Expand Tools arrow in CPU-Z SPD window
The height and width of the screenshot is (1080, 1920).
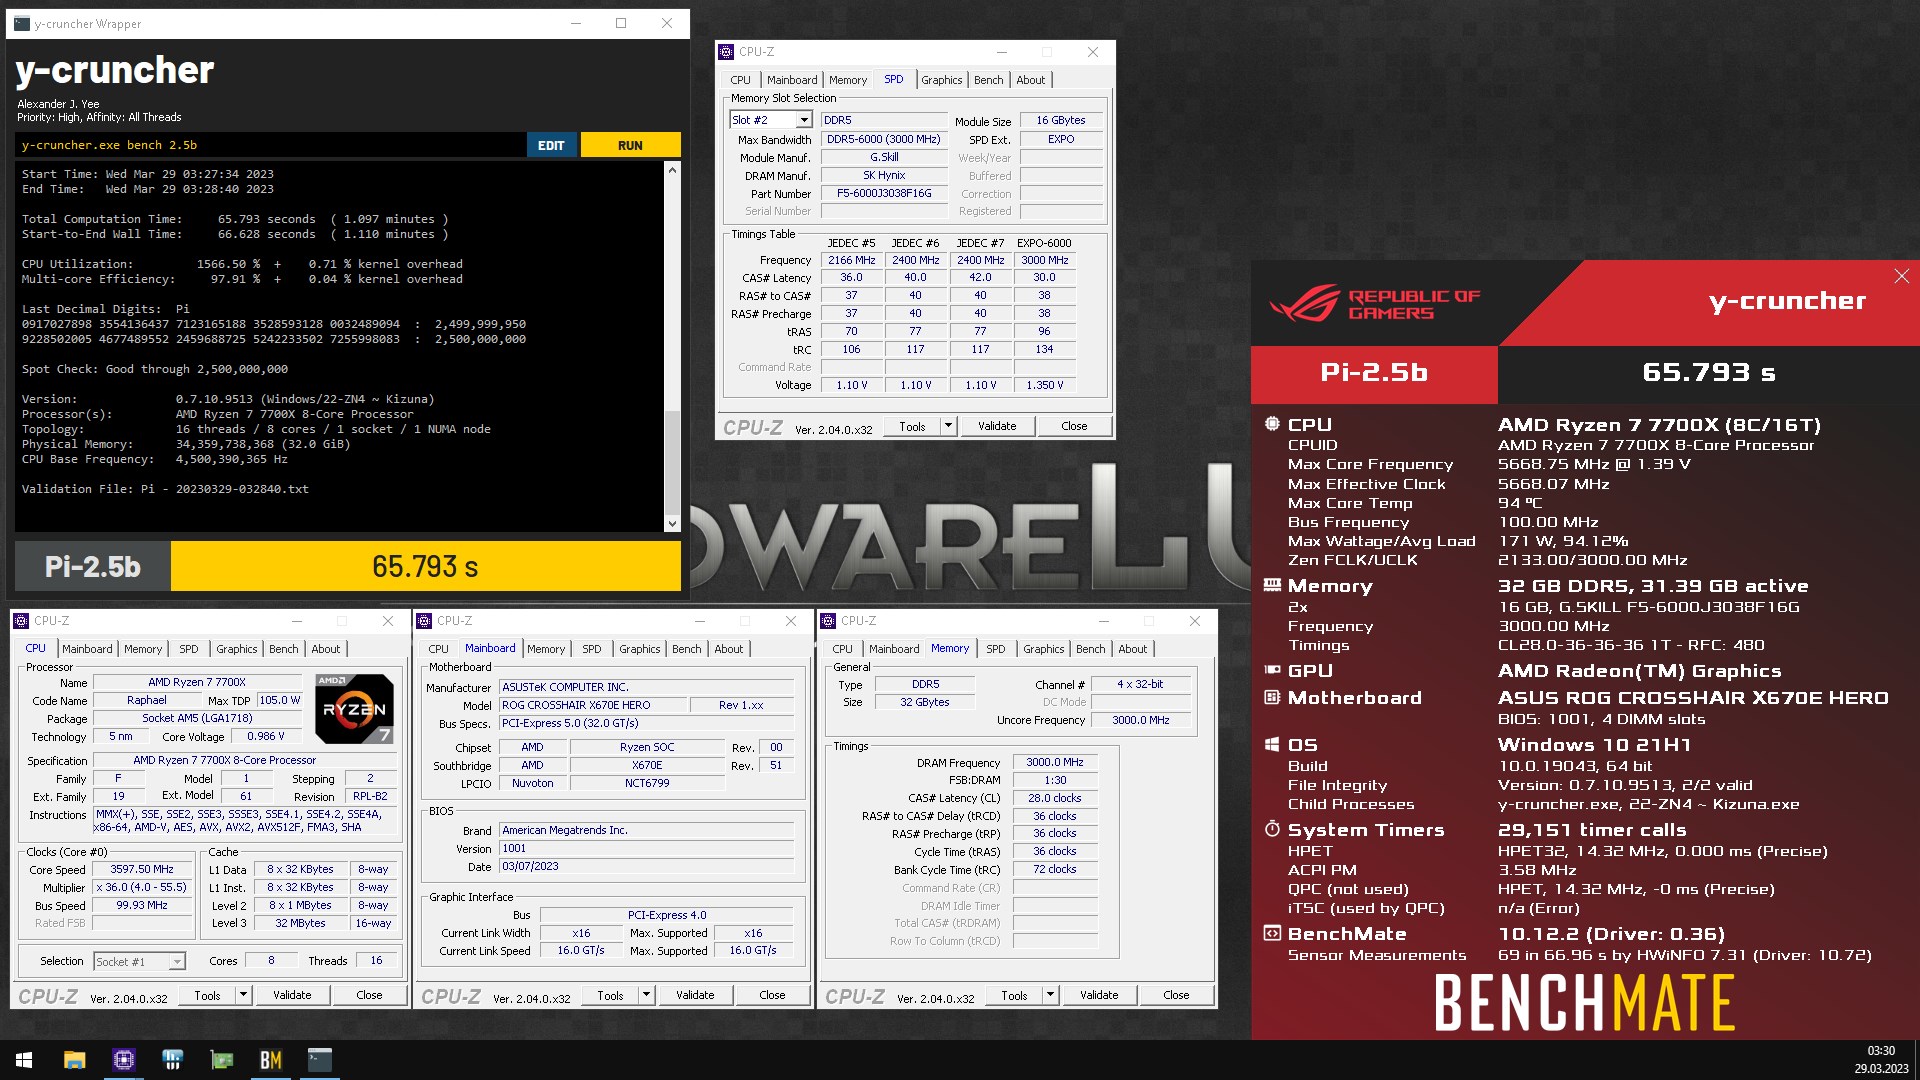pyautogui.click(x=948, y=426)
